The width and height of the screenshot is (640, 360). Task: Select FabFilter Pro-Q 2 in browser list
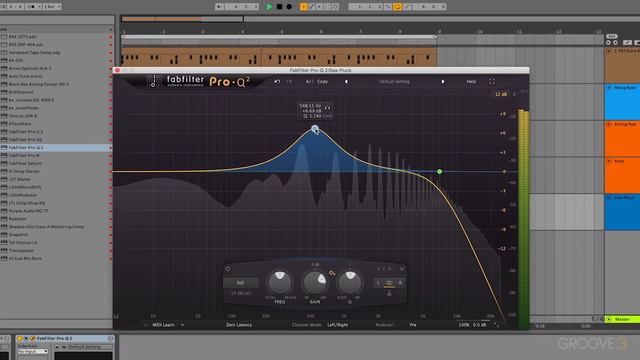56,147
